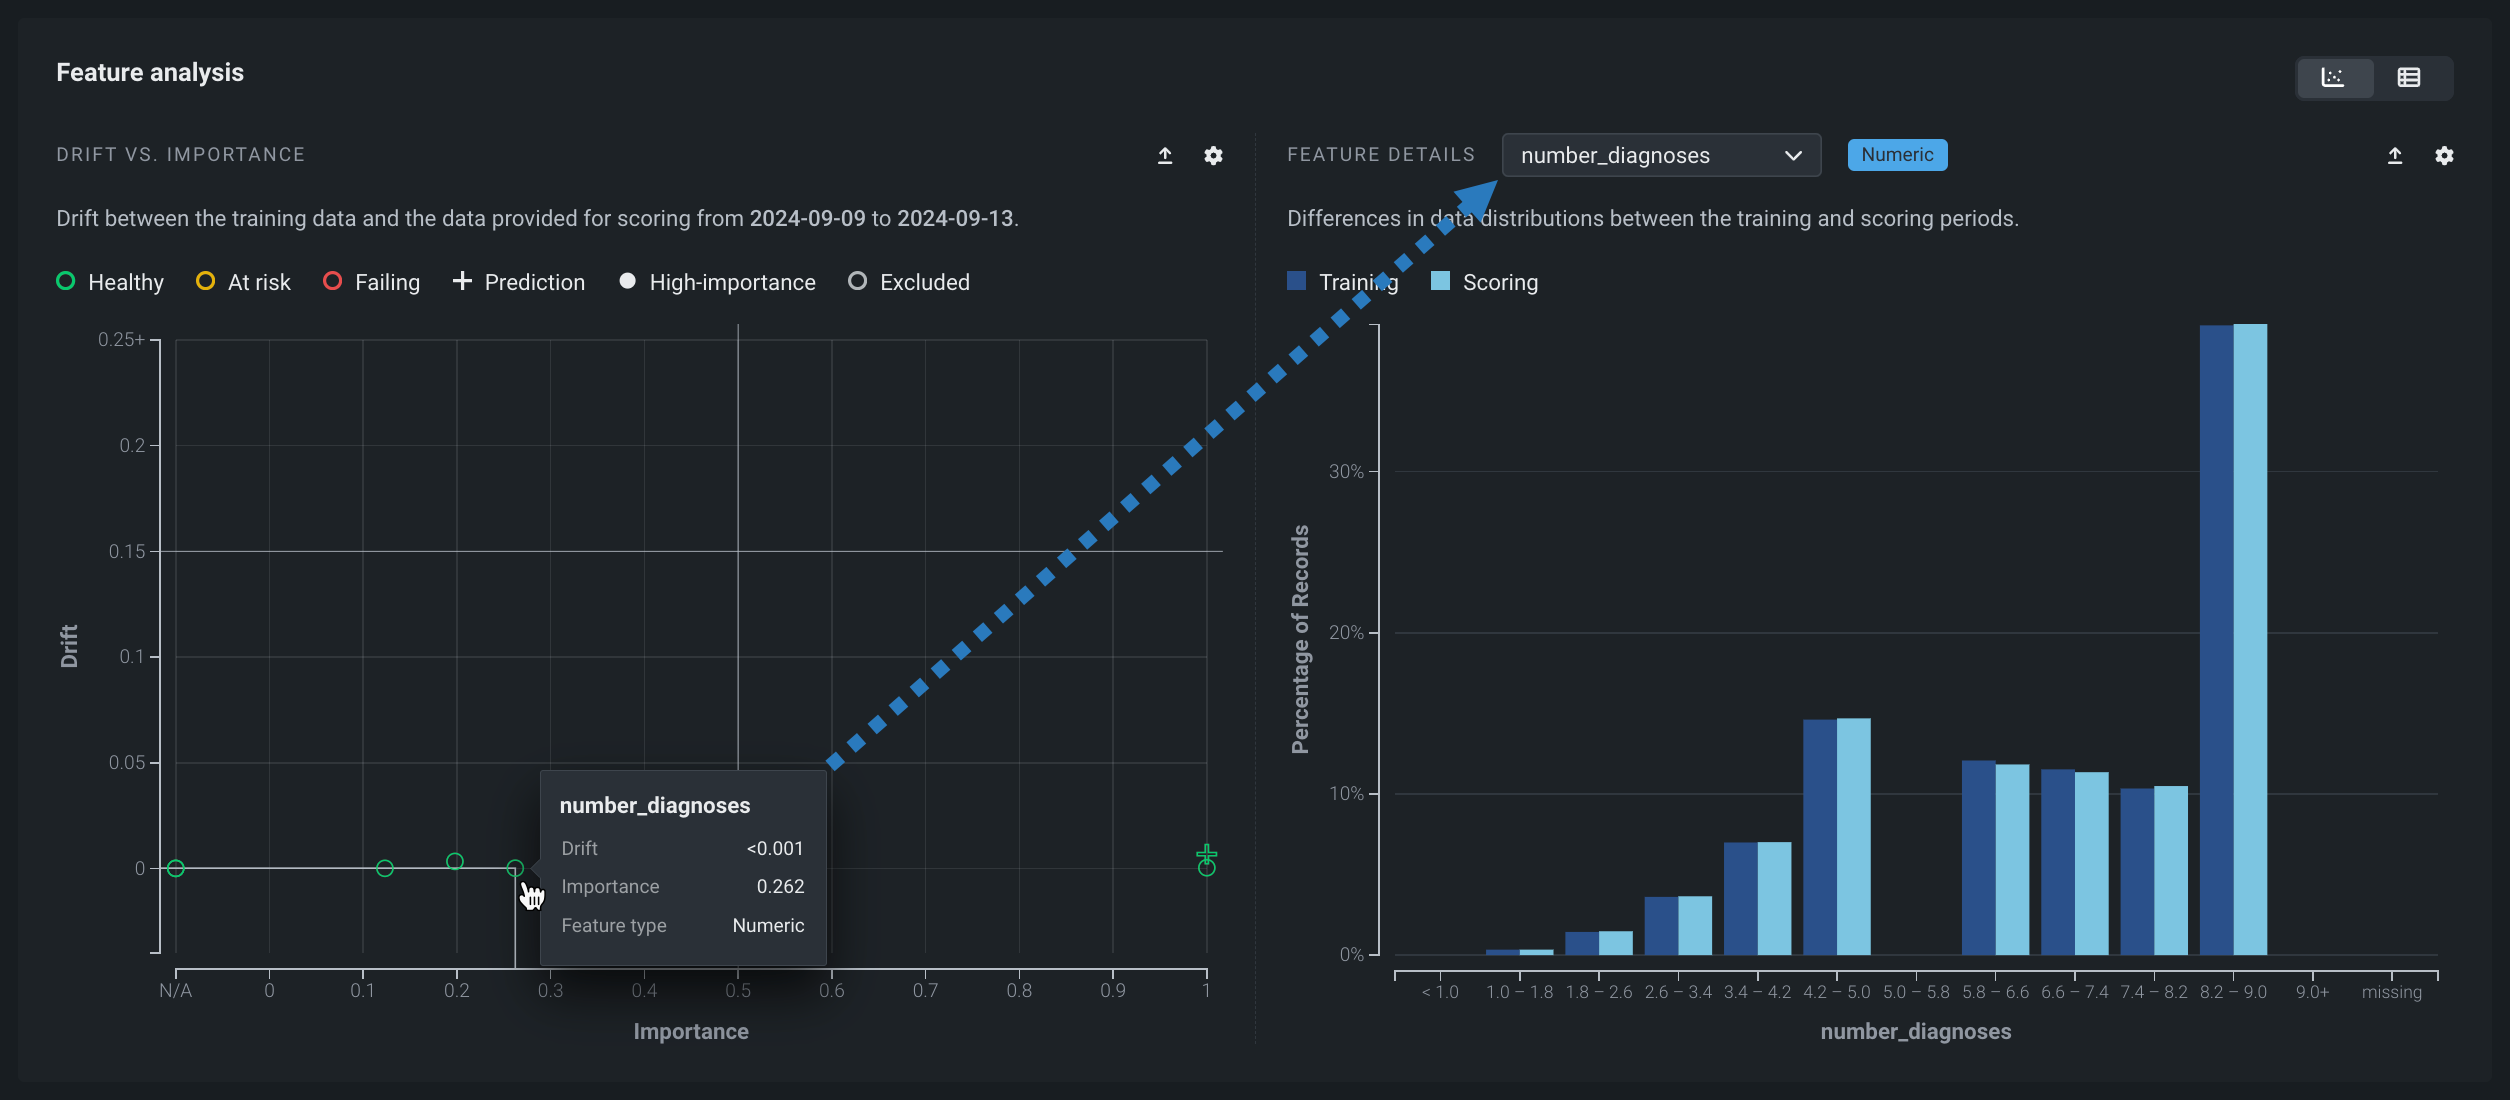Click the green prediction plus marker
The width and height of the screenshot is (2510, 1100).
1207,853
